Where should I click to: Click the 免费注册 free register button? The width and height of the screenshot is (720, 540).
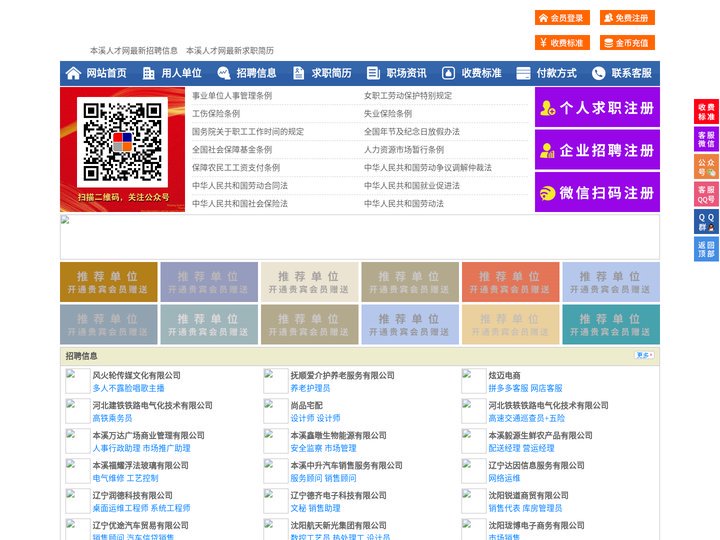pos(627,18)
